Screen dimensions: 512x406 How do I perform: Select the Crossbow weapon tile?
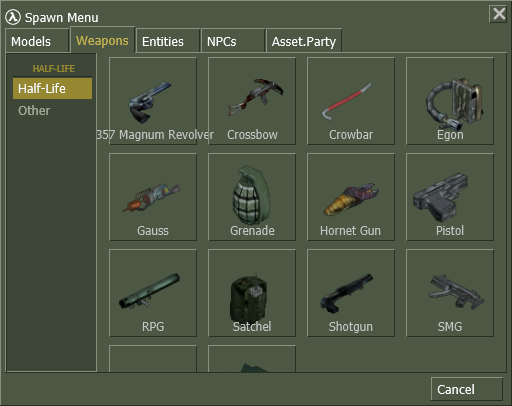pos(252,101)
